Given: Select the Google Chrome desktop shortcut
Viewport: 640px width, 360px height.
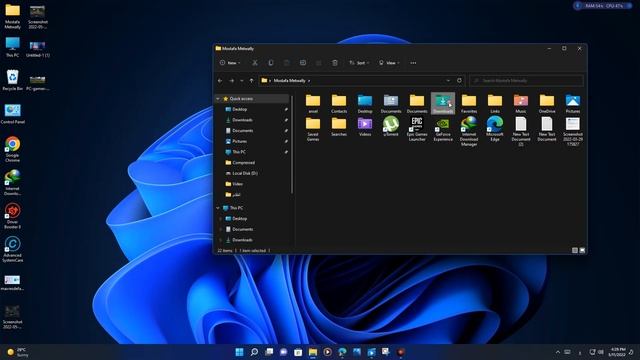Looking at the screenshot, I should [13, 149].
